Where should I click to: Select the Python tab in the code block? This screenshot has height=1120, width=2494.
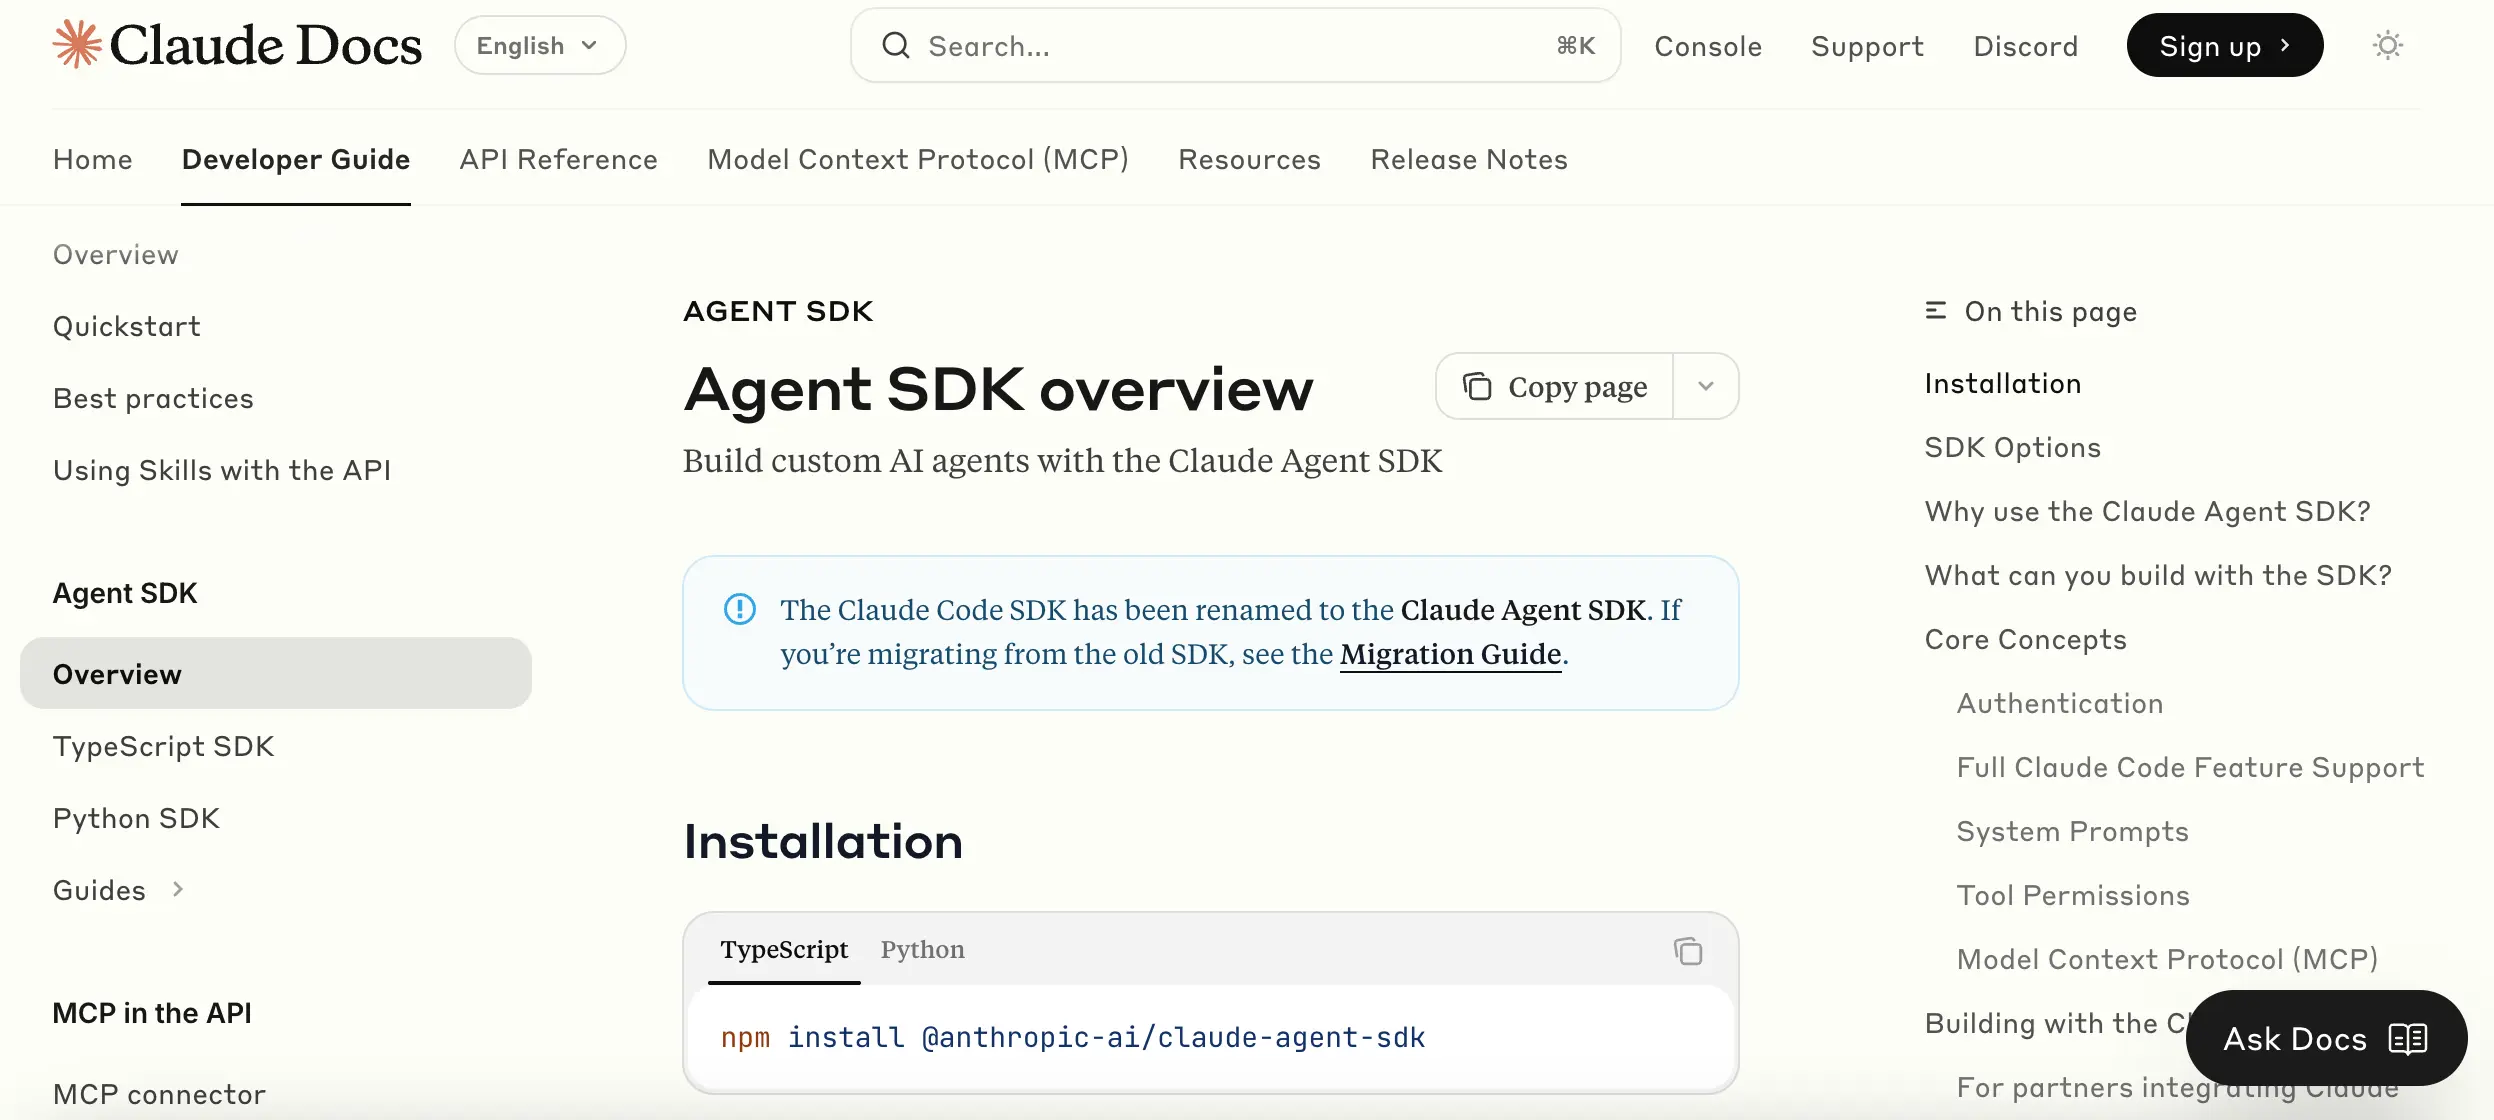pos(921,950)
